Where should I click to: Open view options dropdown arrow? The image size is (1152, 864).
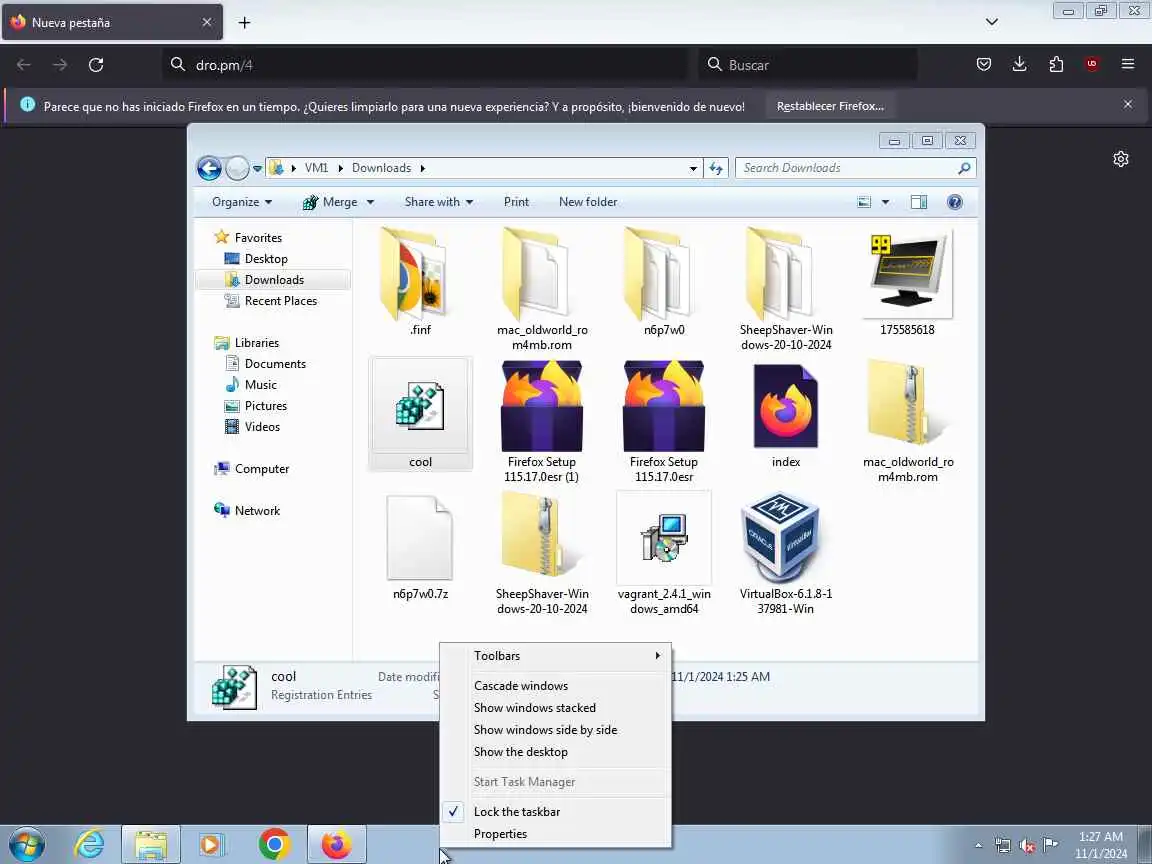(885, 202)
